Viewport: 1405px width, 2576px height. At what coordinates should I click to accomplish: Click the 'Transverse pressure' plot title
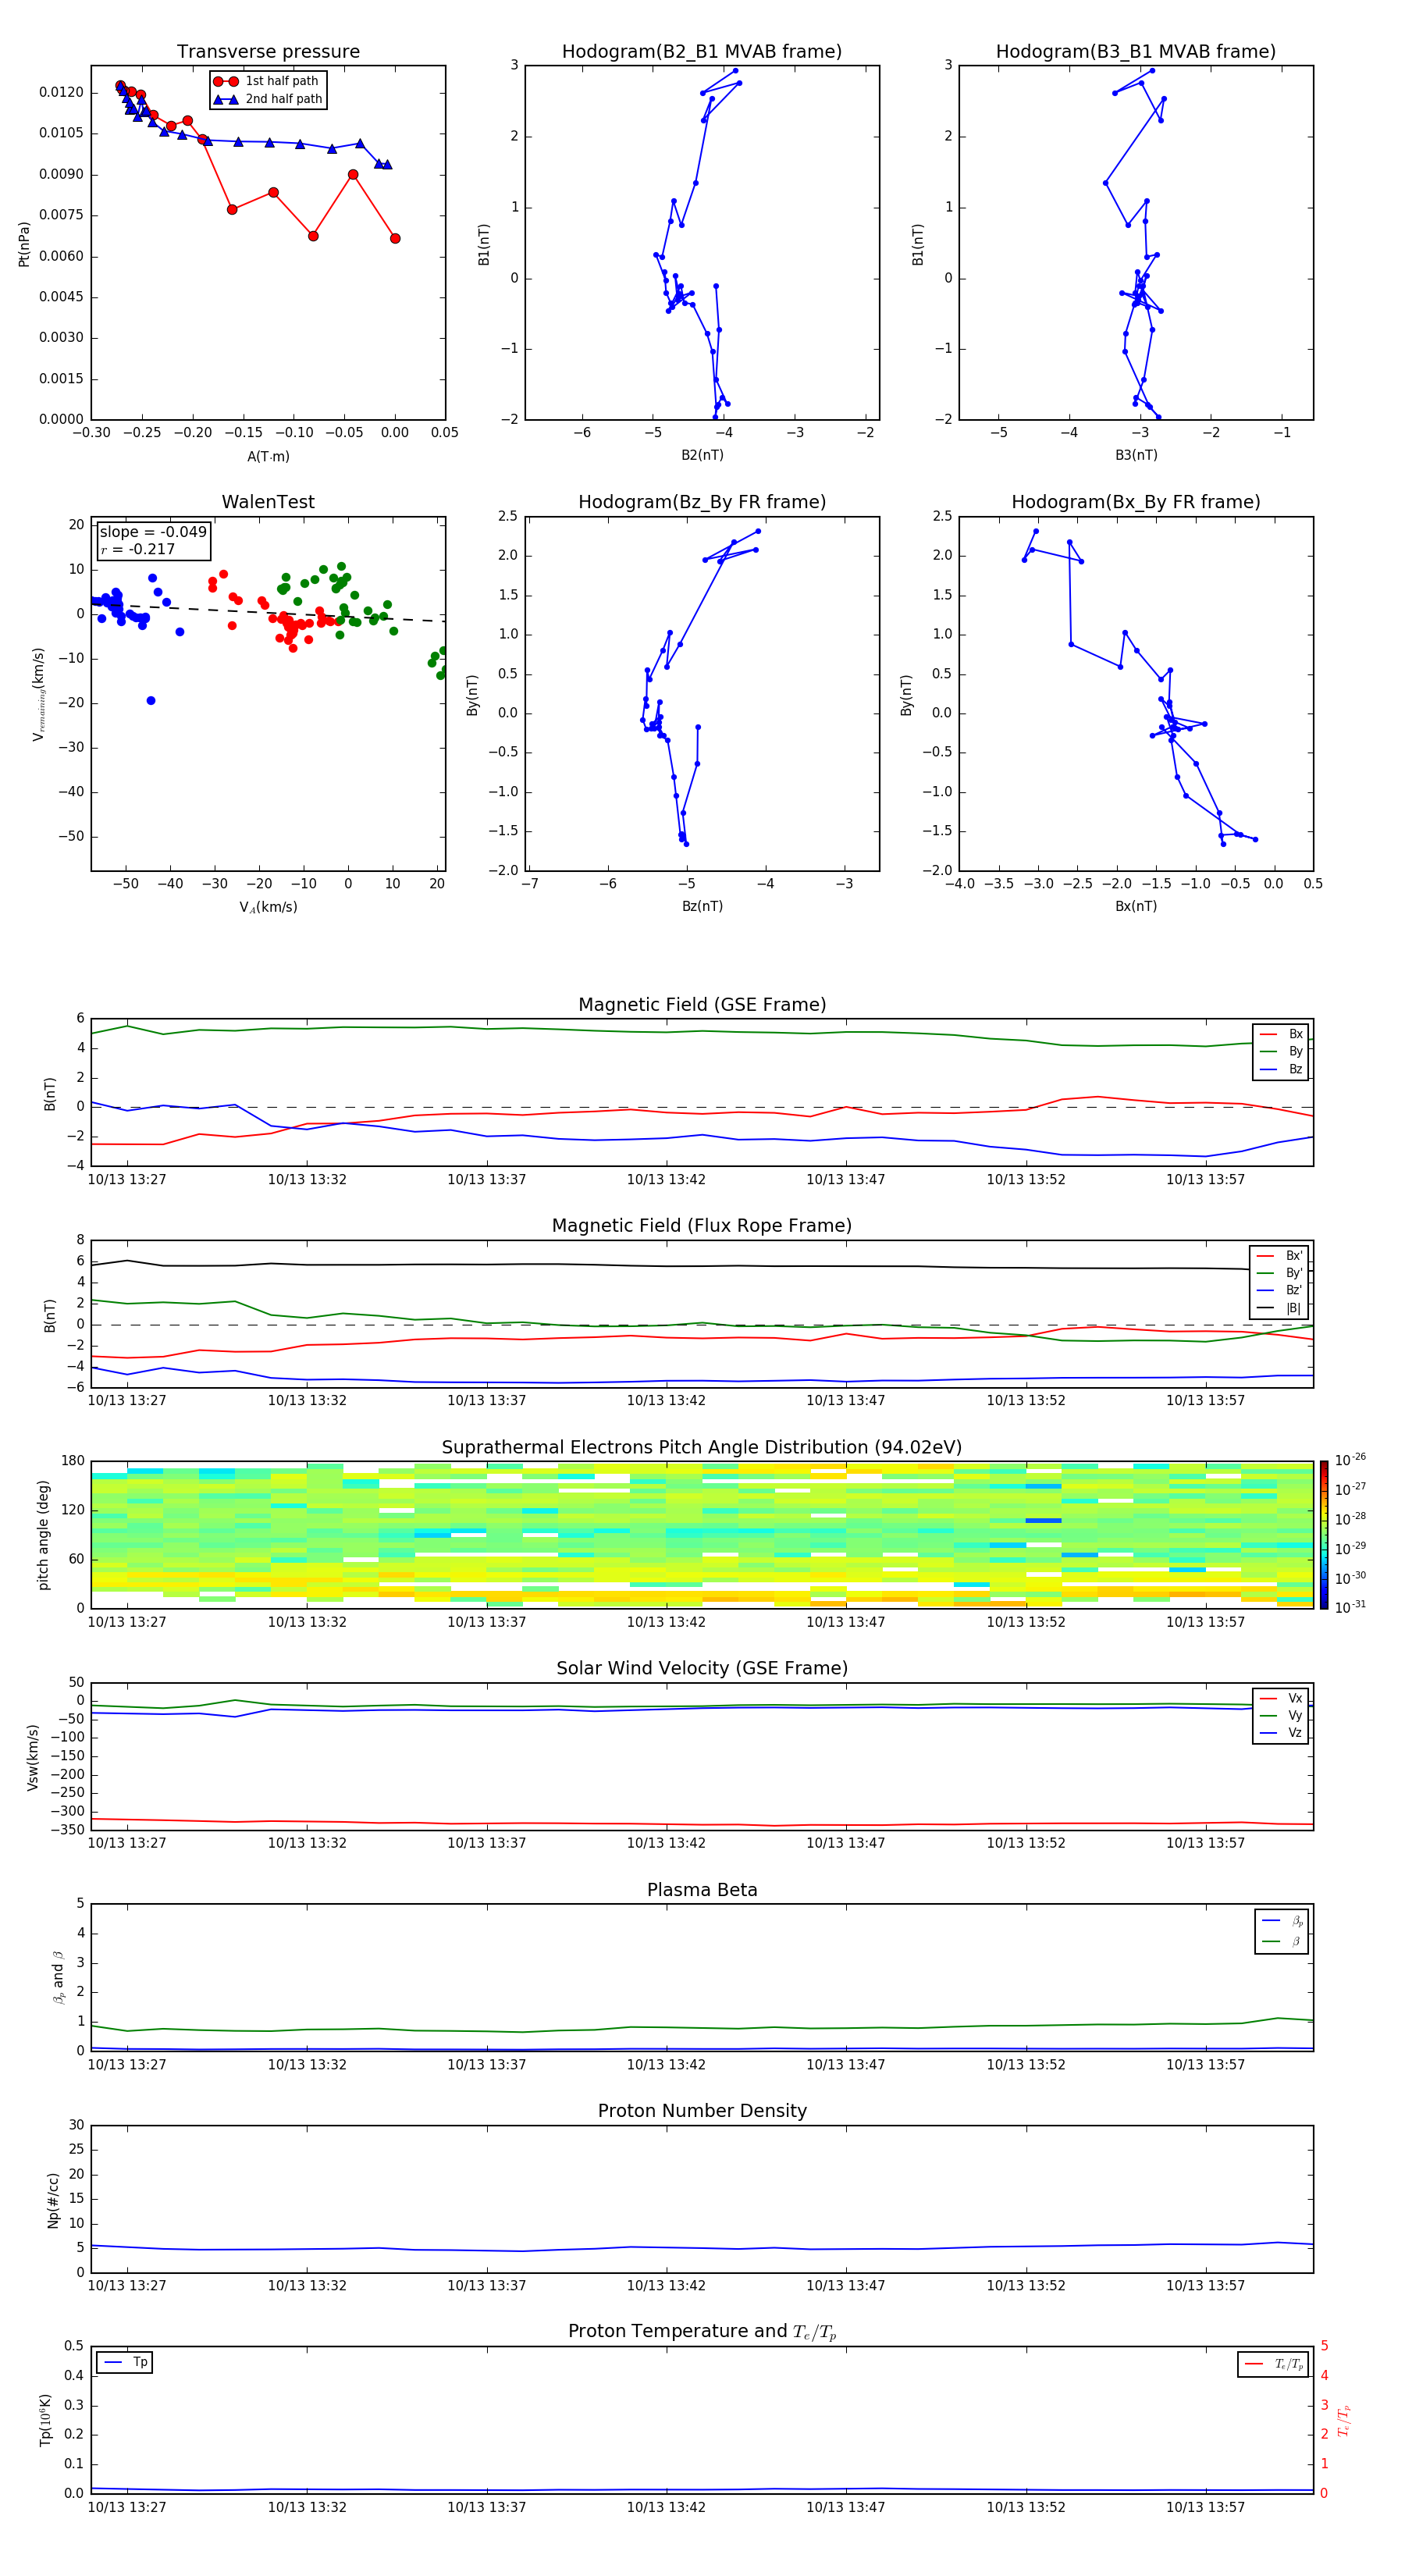point(268,52)
